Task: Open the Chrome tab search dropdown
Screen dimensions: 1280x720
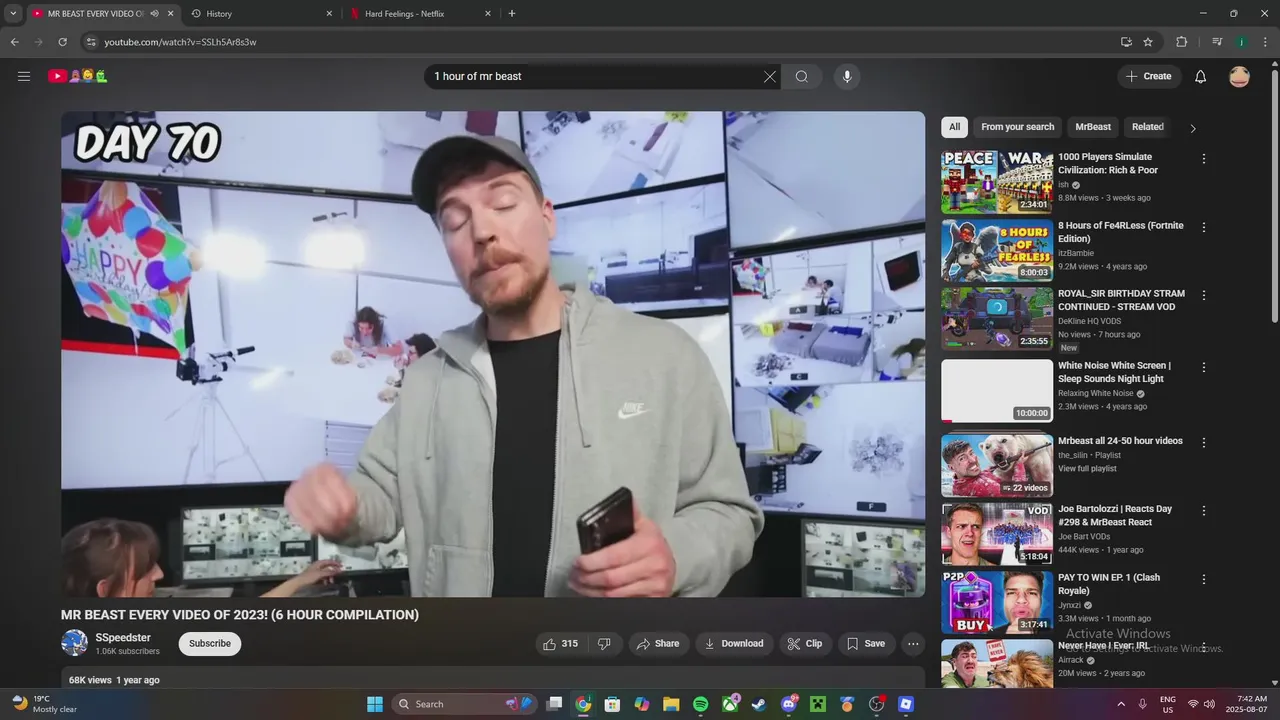Action: (x=13, y=14)
